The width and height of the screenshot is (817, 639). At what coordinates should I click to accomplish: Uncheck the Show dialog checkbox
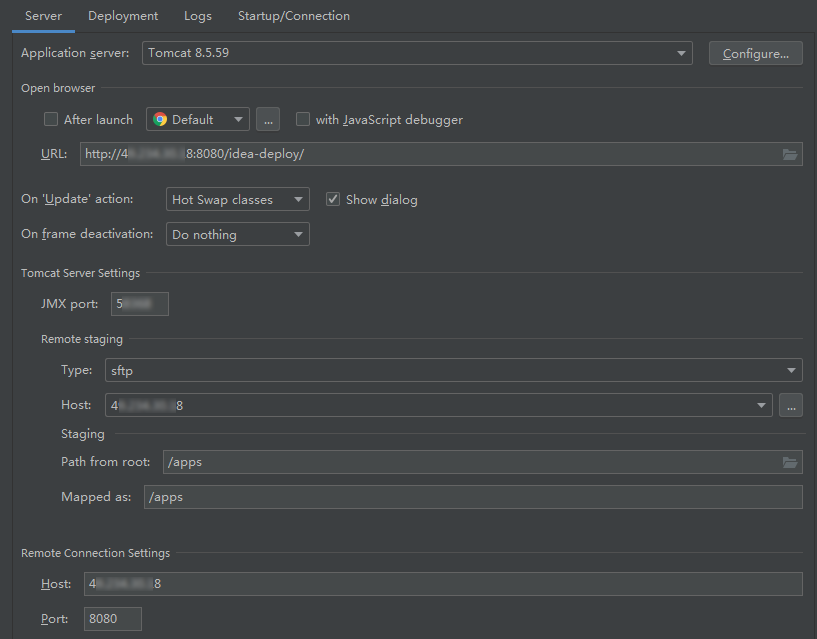click(334, 200)
